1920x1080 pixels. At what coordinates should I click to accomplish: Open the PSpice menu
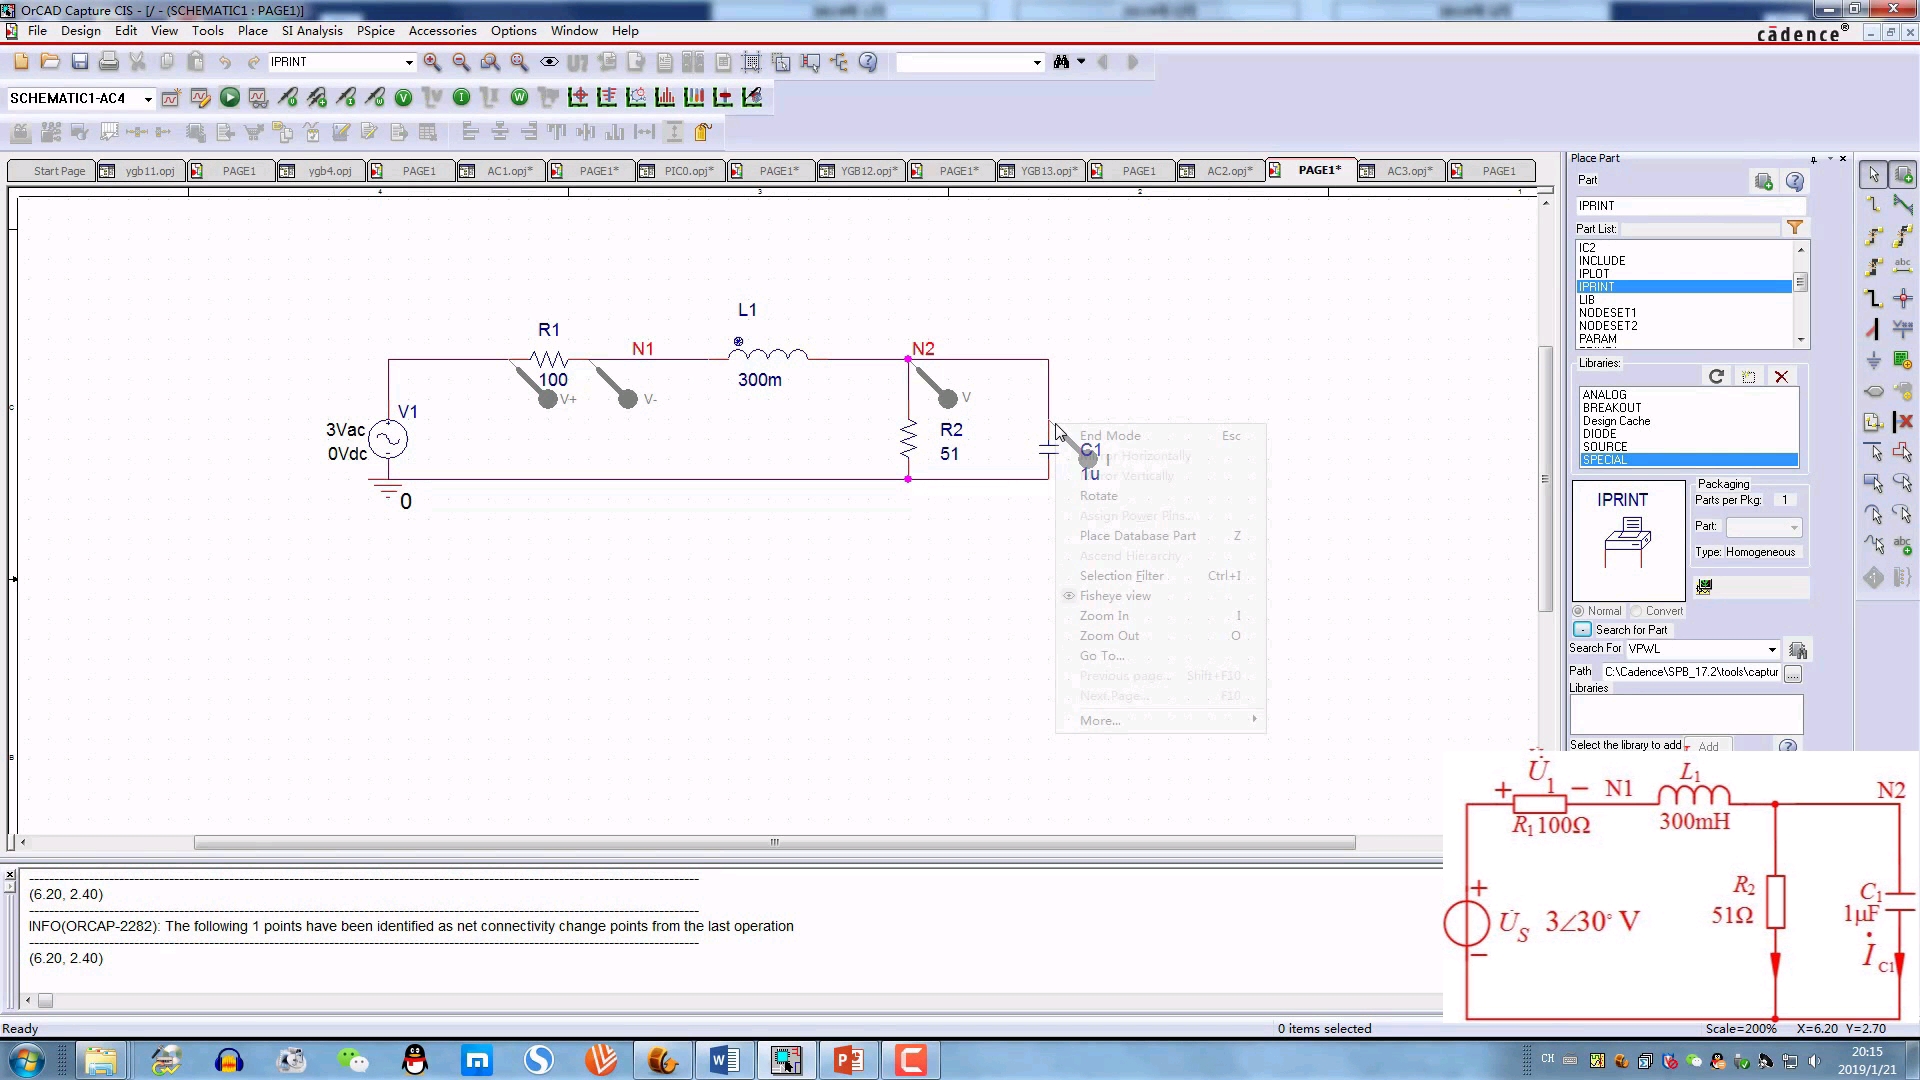pyautogui.click(x=375, y=31)
